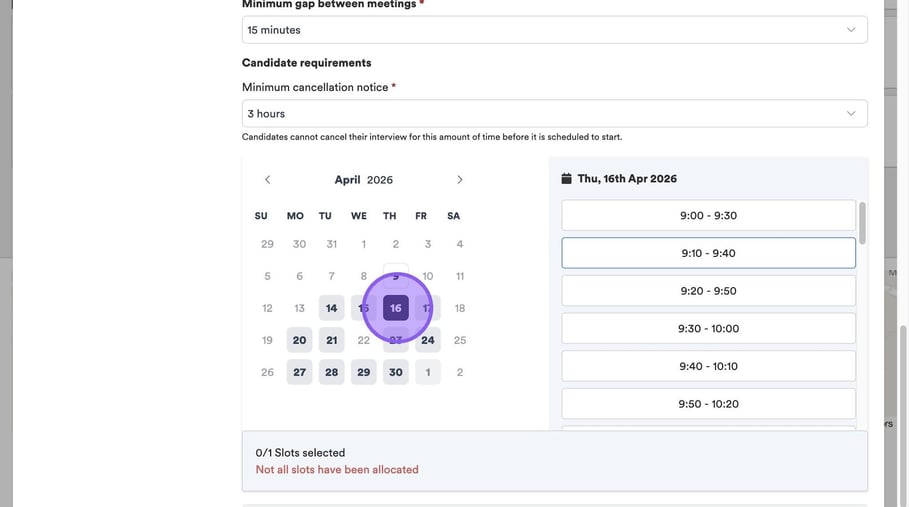Select the 9:00 - 9:30 time slot
The width and height of the screenshot is (909, 507).
708,216
